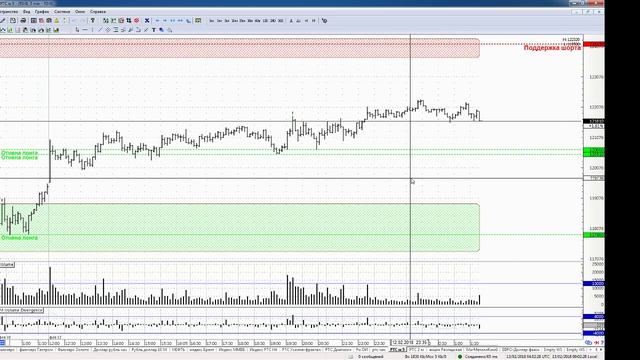Switch to the SBFO Доллар фьюч tab
This screenshot has width=640, height=360.
click(520, 350)
